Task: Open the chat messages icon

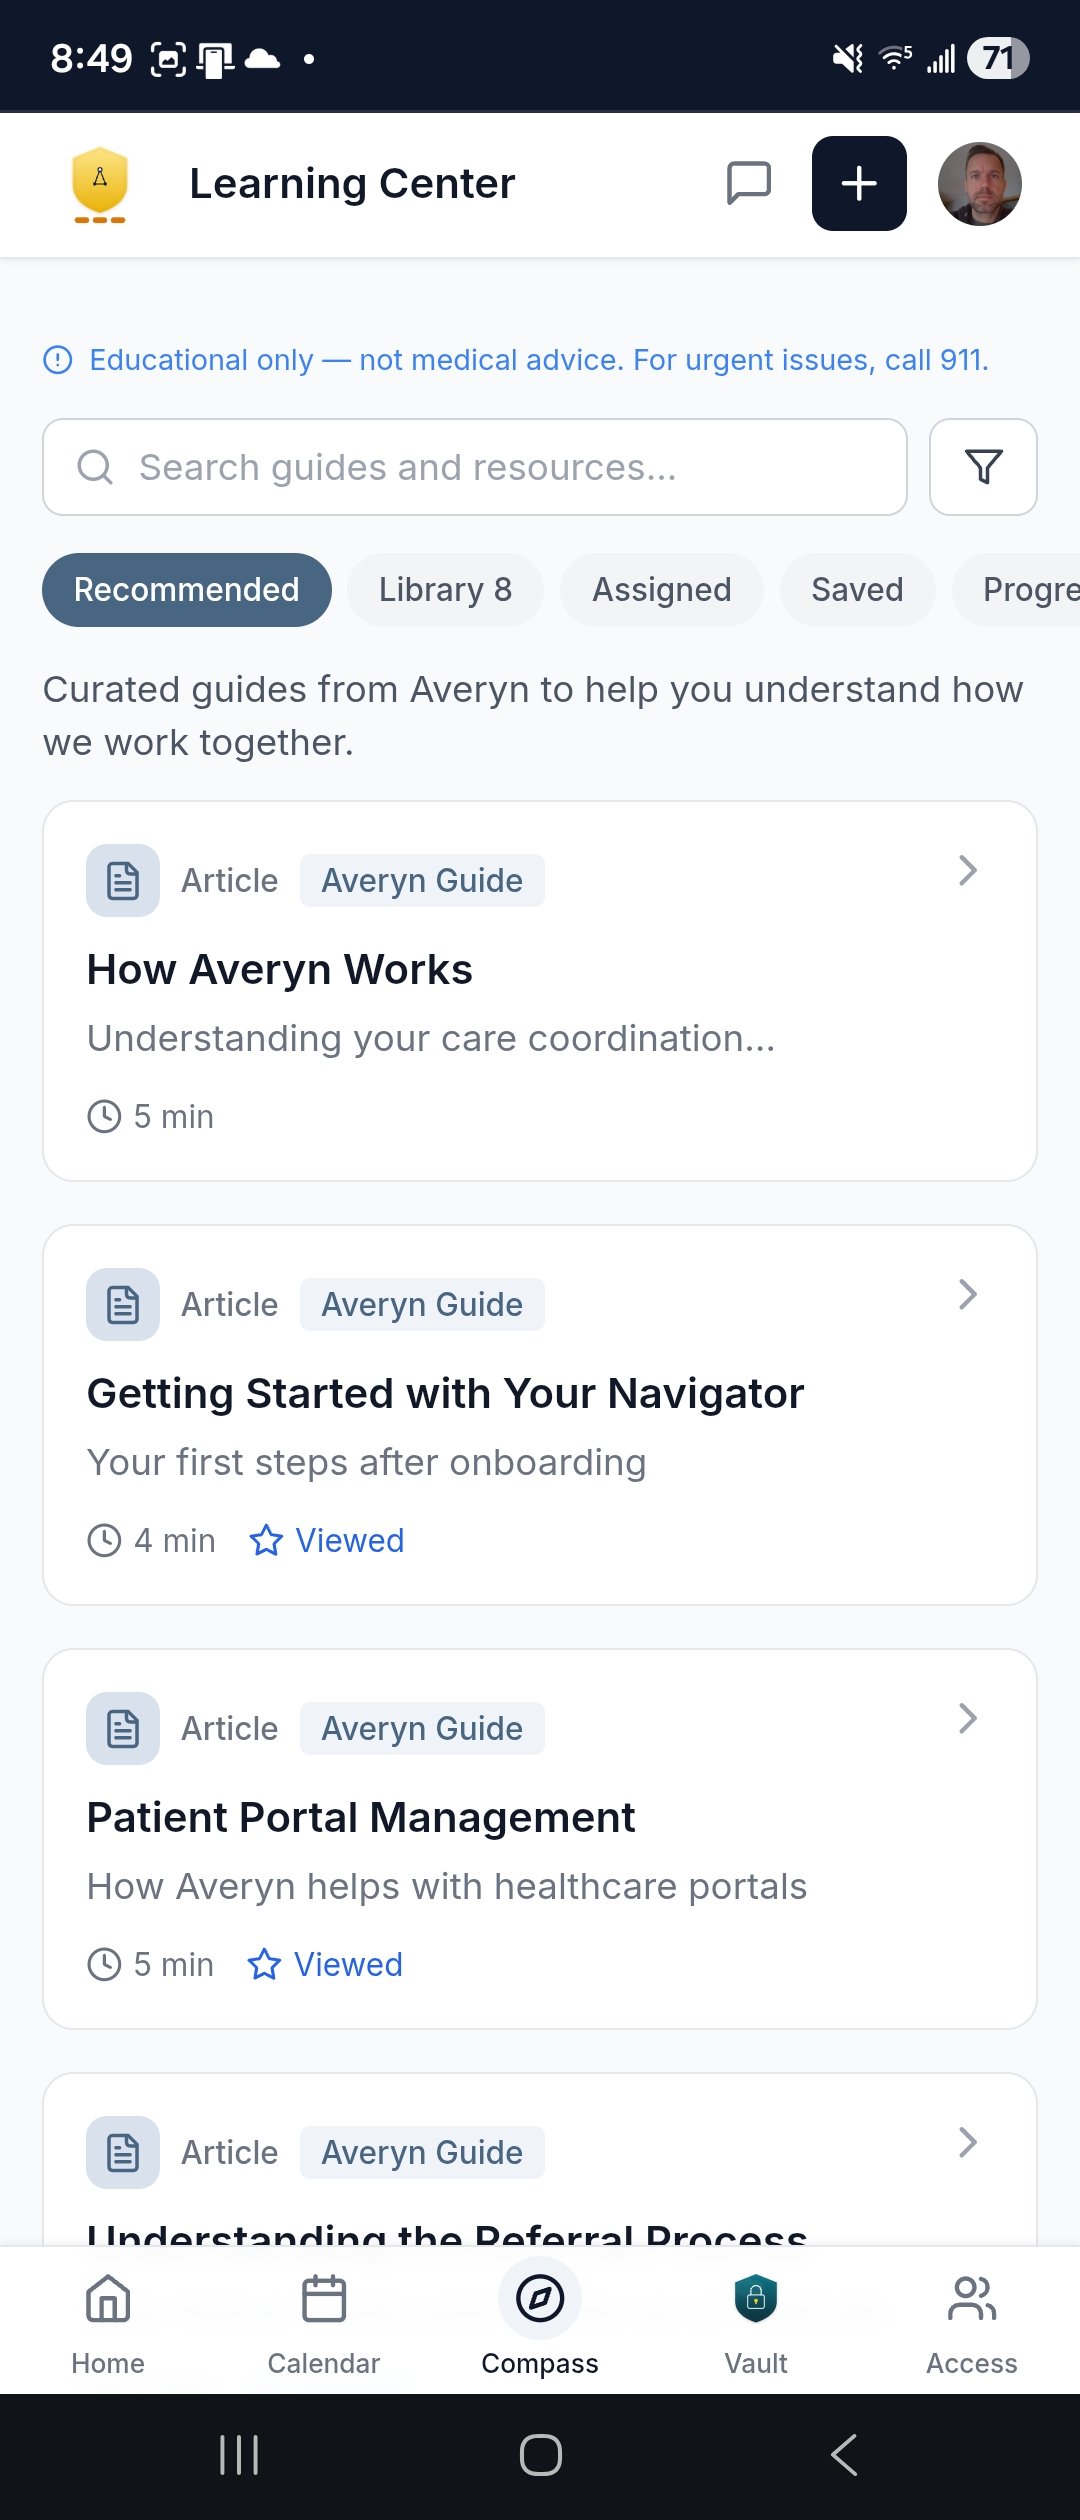Action: coord(748,183)
